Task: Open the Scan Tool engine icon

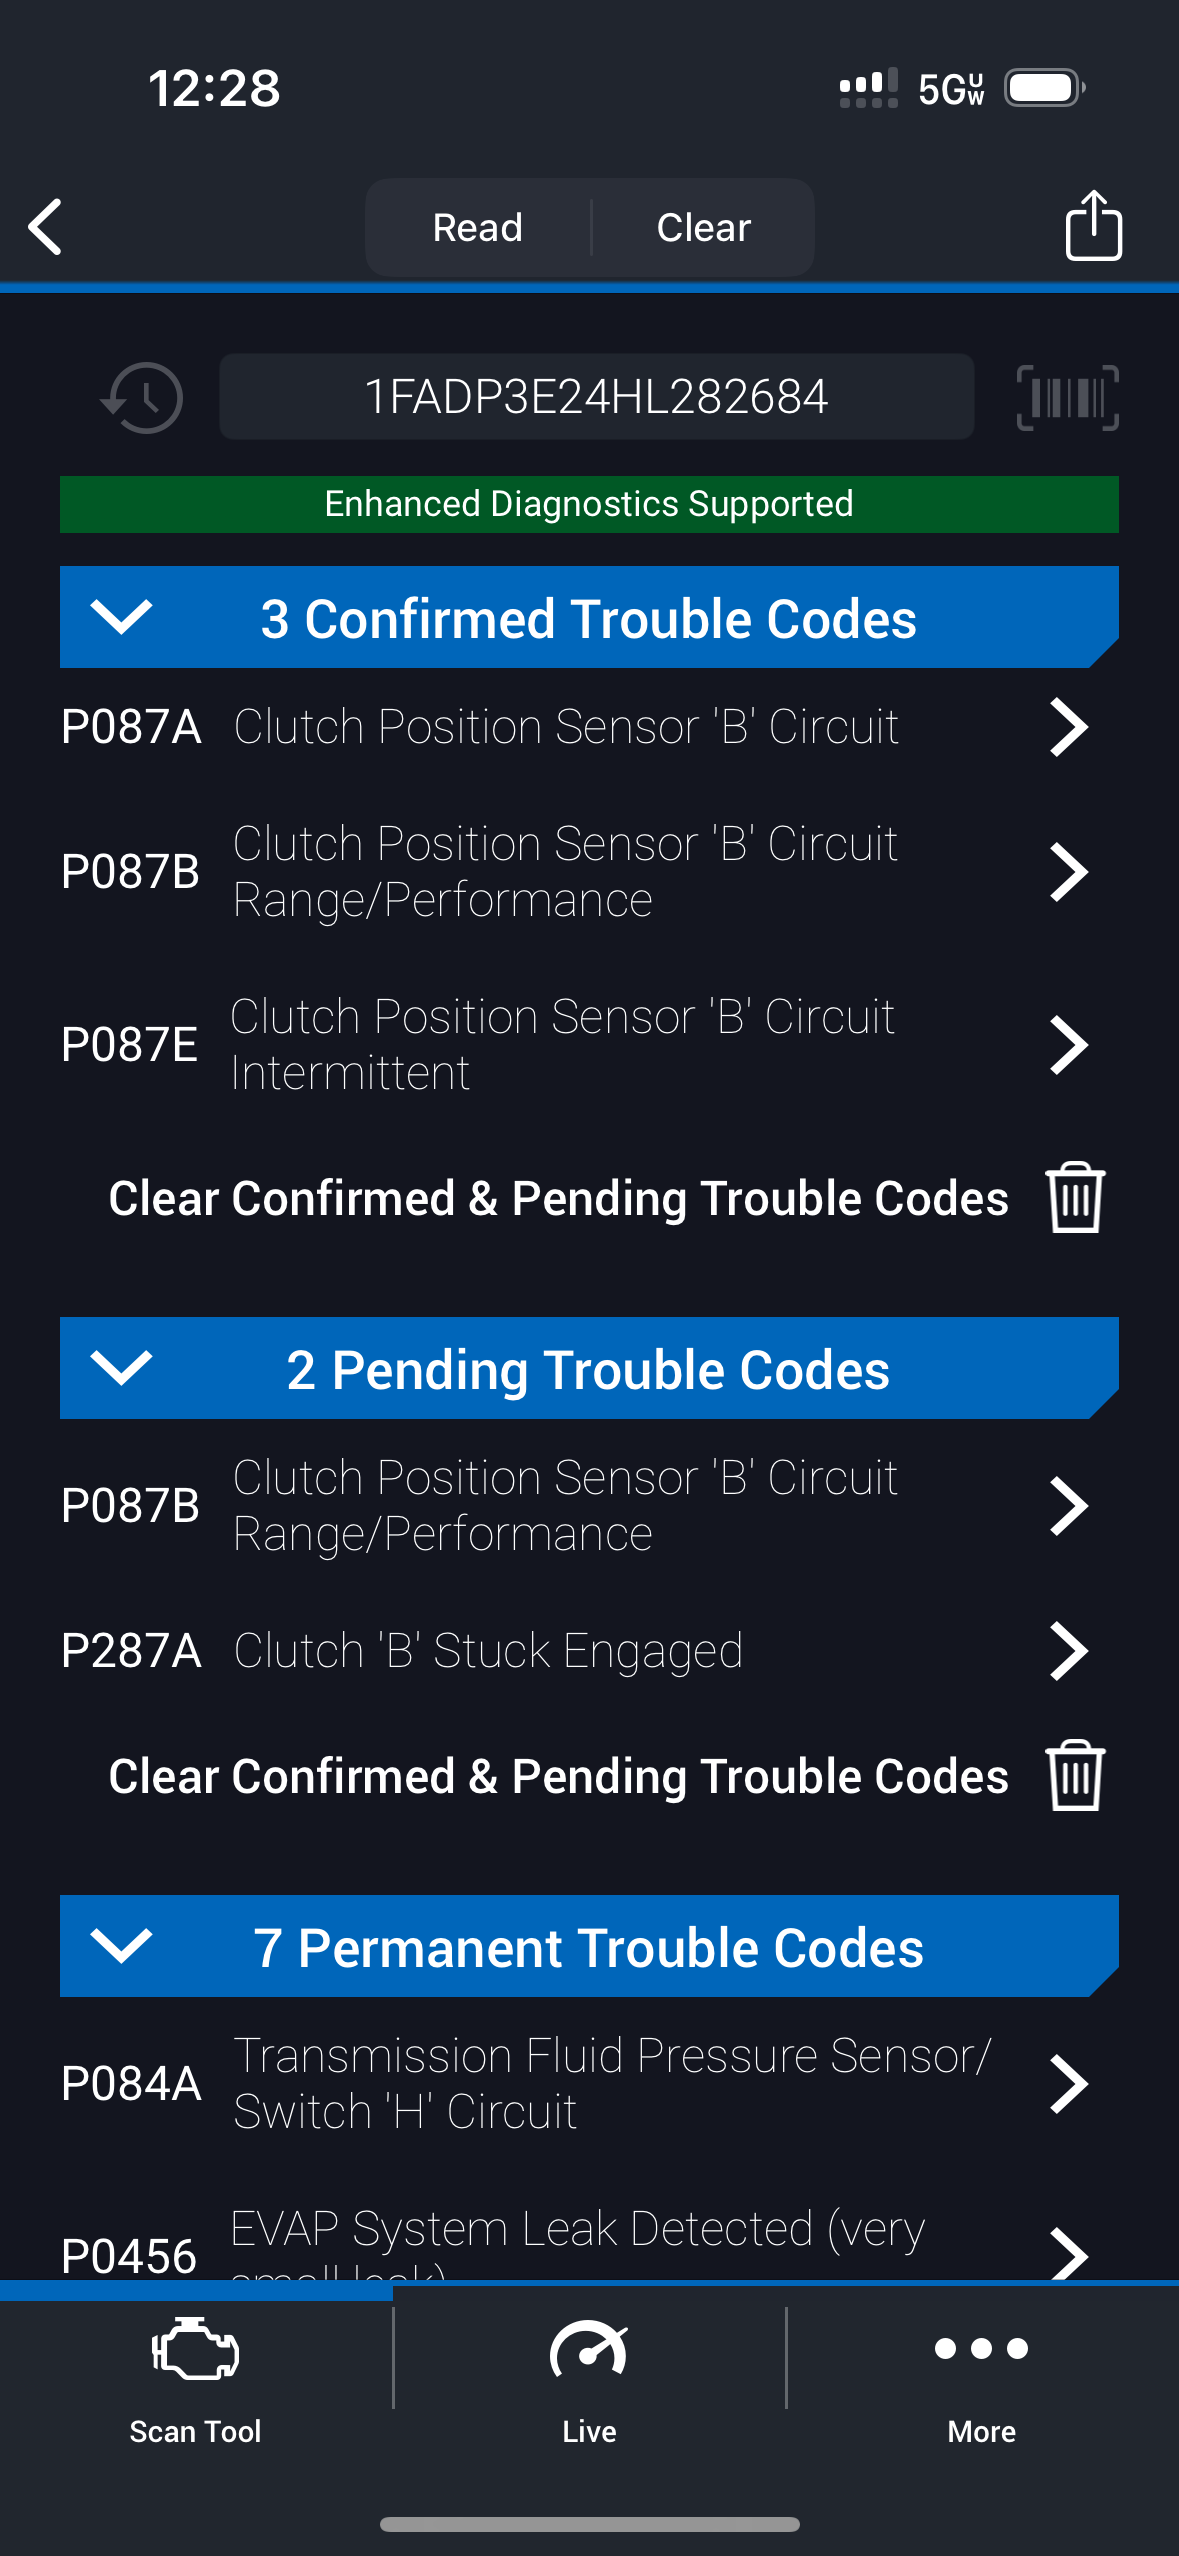Action: [x=195, y=2348]
